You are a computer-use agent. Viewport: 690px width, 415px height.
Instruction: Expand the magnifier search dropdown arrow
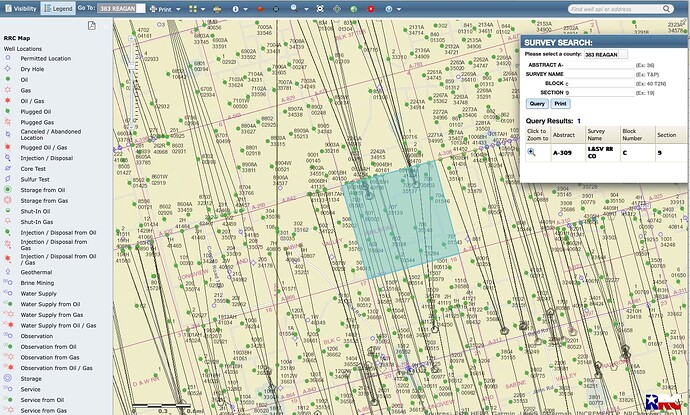pos(306,9)
